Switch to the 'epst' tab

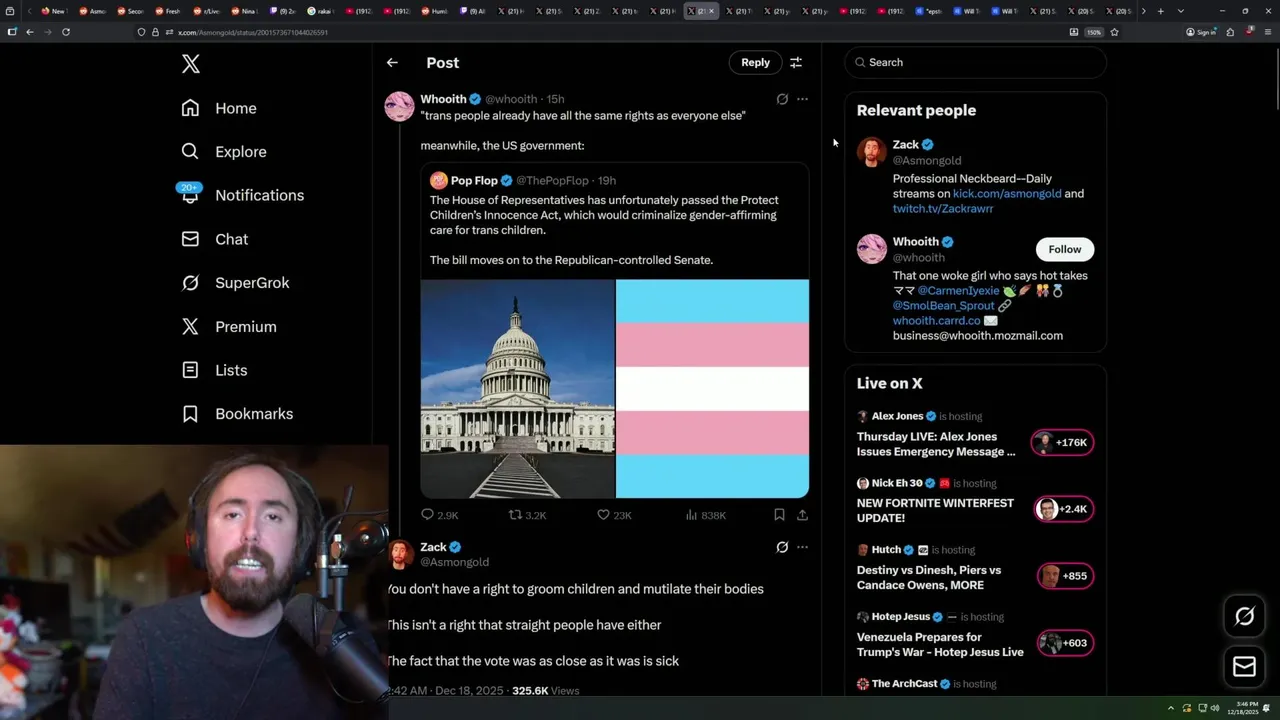click(927, 11)
